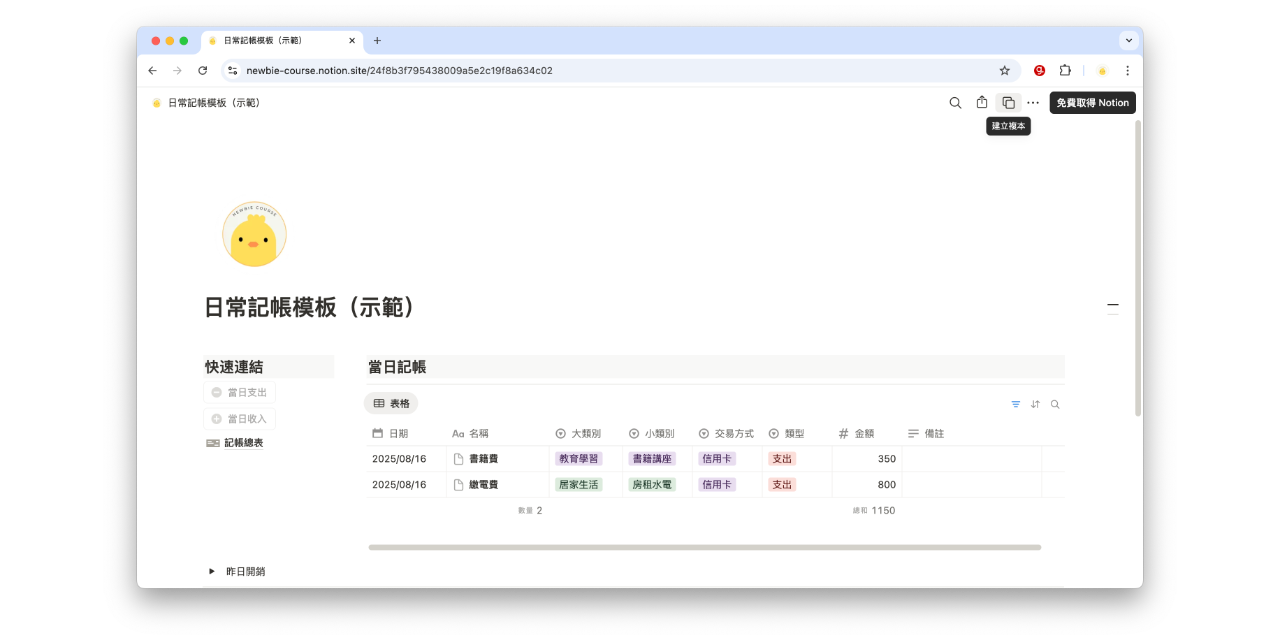Click the duplicate page icon near 免費取得 Notion
1280x640 pixels.
1008,102
